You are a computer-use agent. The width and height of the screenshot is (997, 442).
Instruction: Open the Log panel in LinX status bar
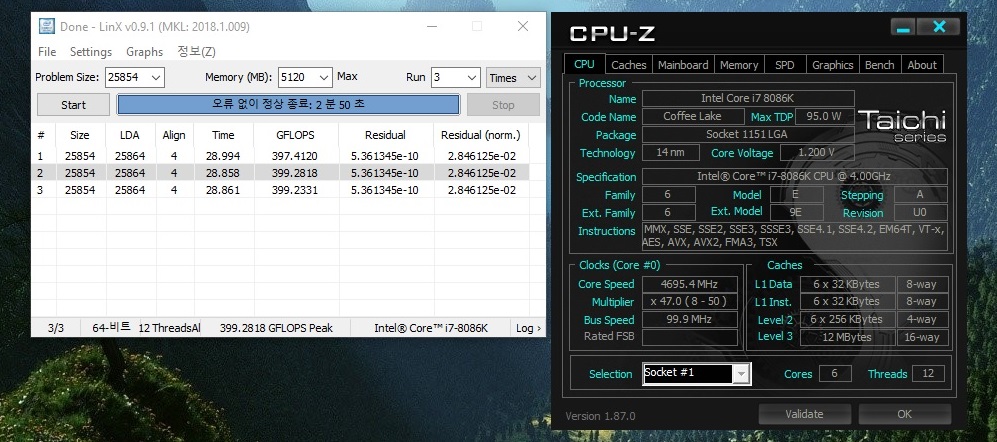pyautogui.click(x=528, y=328)
